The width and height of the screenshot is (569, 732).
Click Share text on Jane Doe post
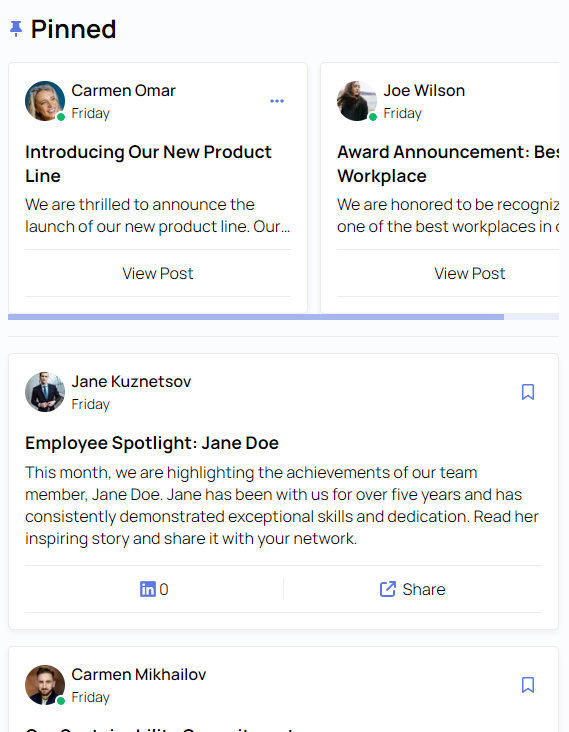tap(424, 589)
